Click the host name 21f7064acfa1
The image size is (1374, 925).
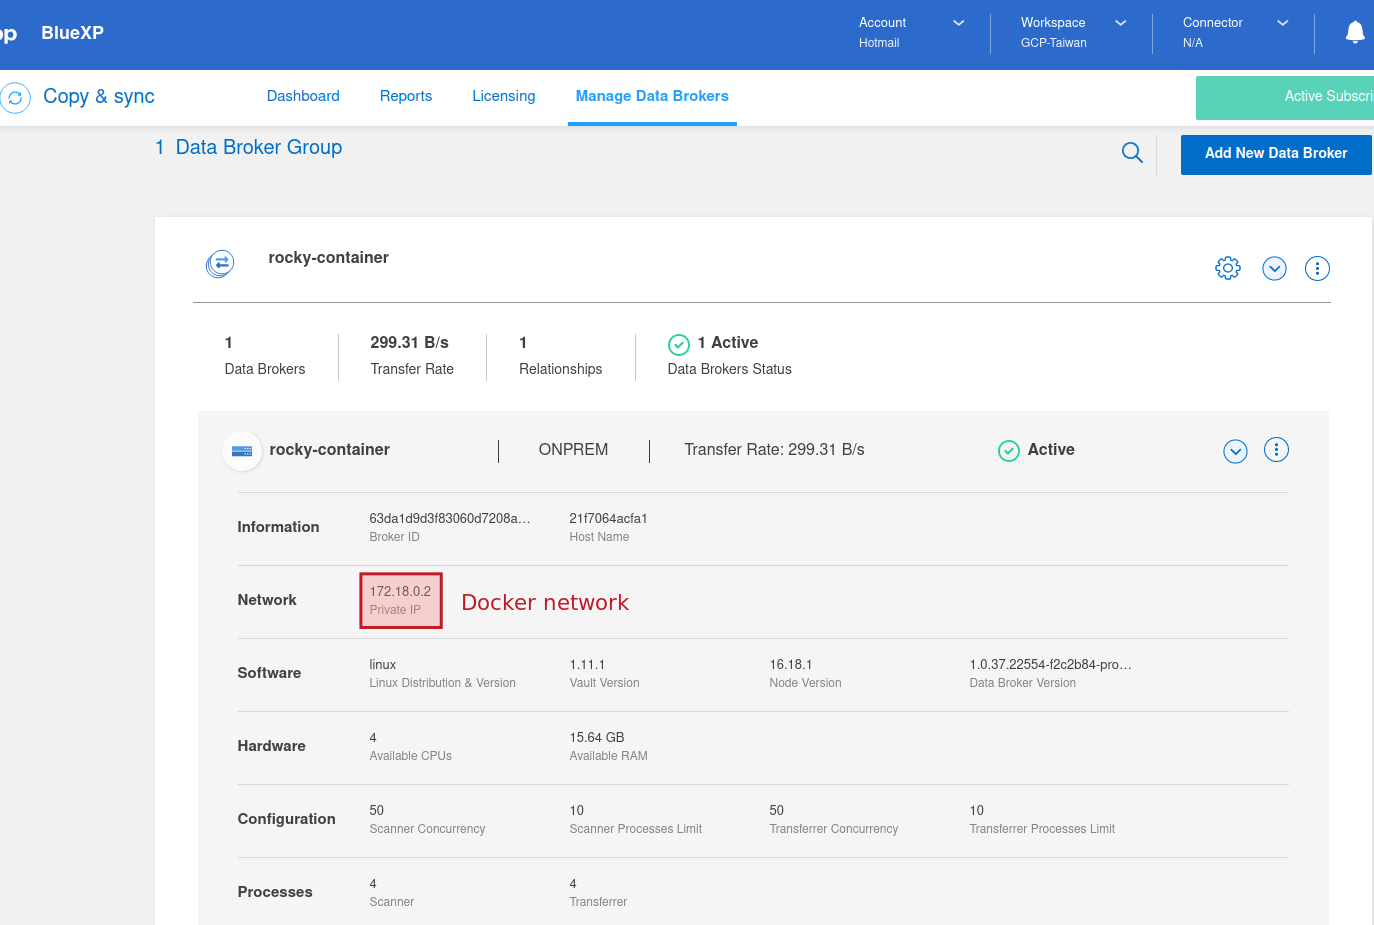click(608, 518)
